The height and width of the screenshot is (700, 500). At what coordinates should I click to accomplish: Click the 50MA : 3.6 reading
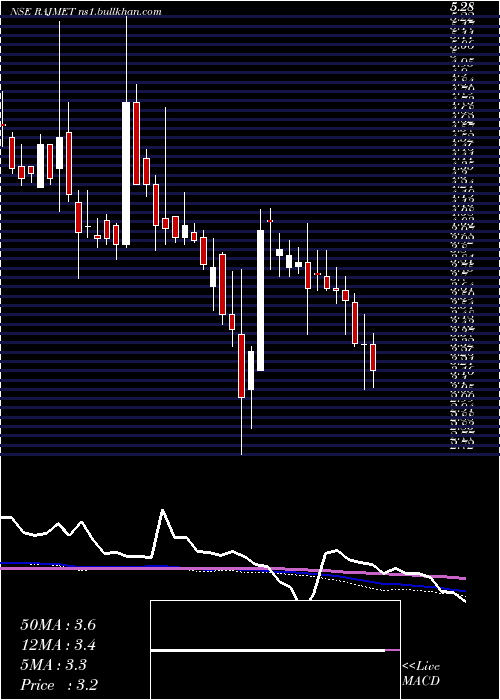(x=58, y=625)
